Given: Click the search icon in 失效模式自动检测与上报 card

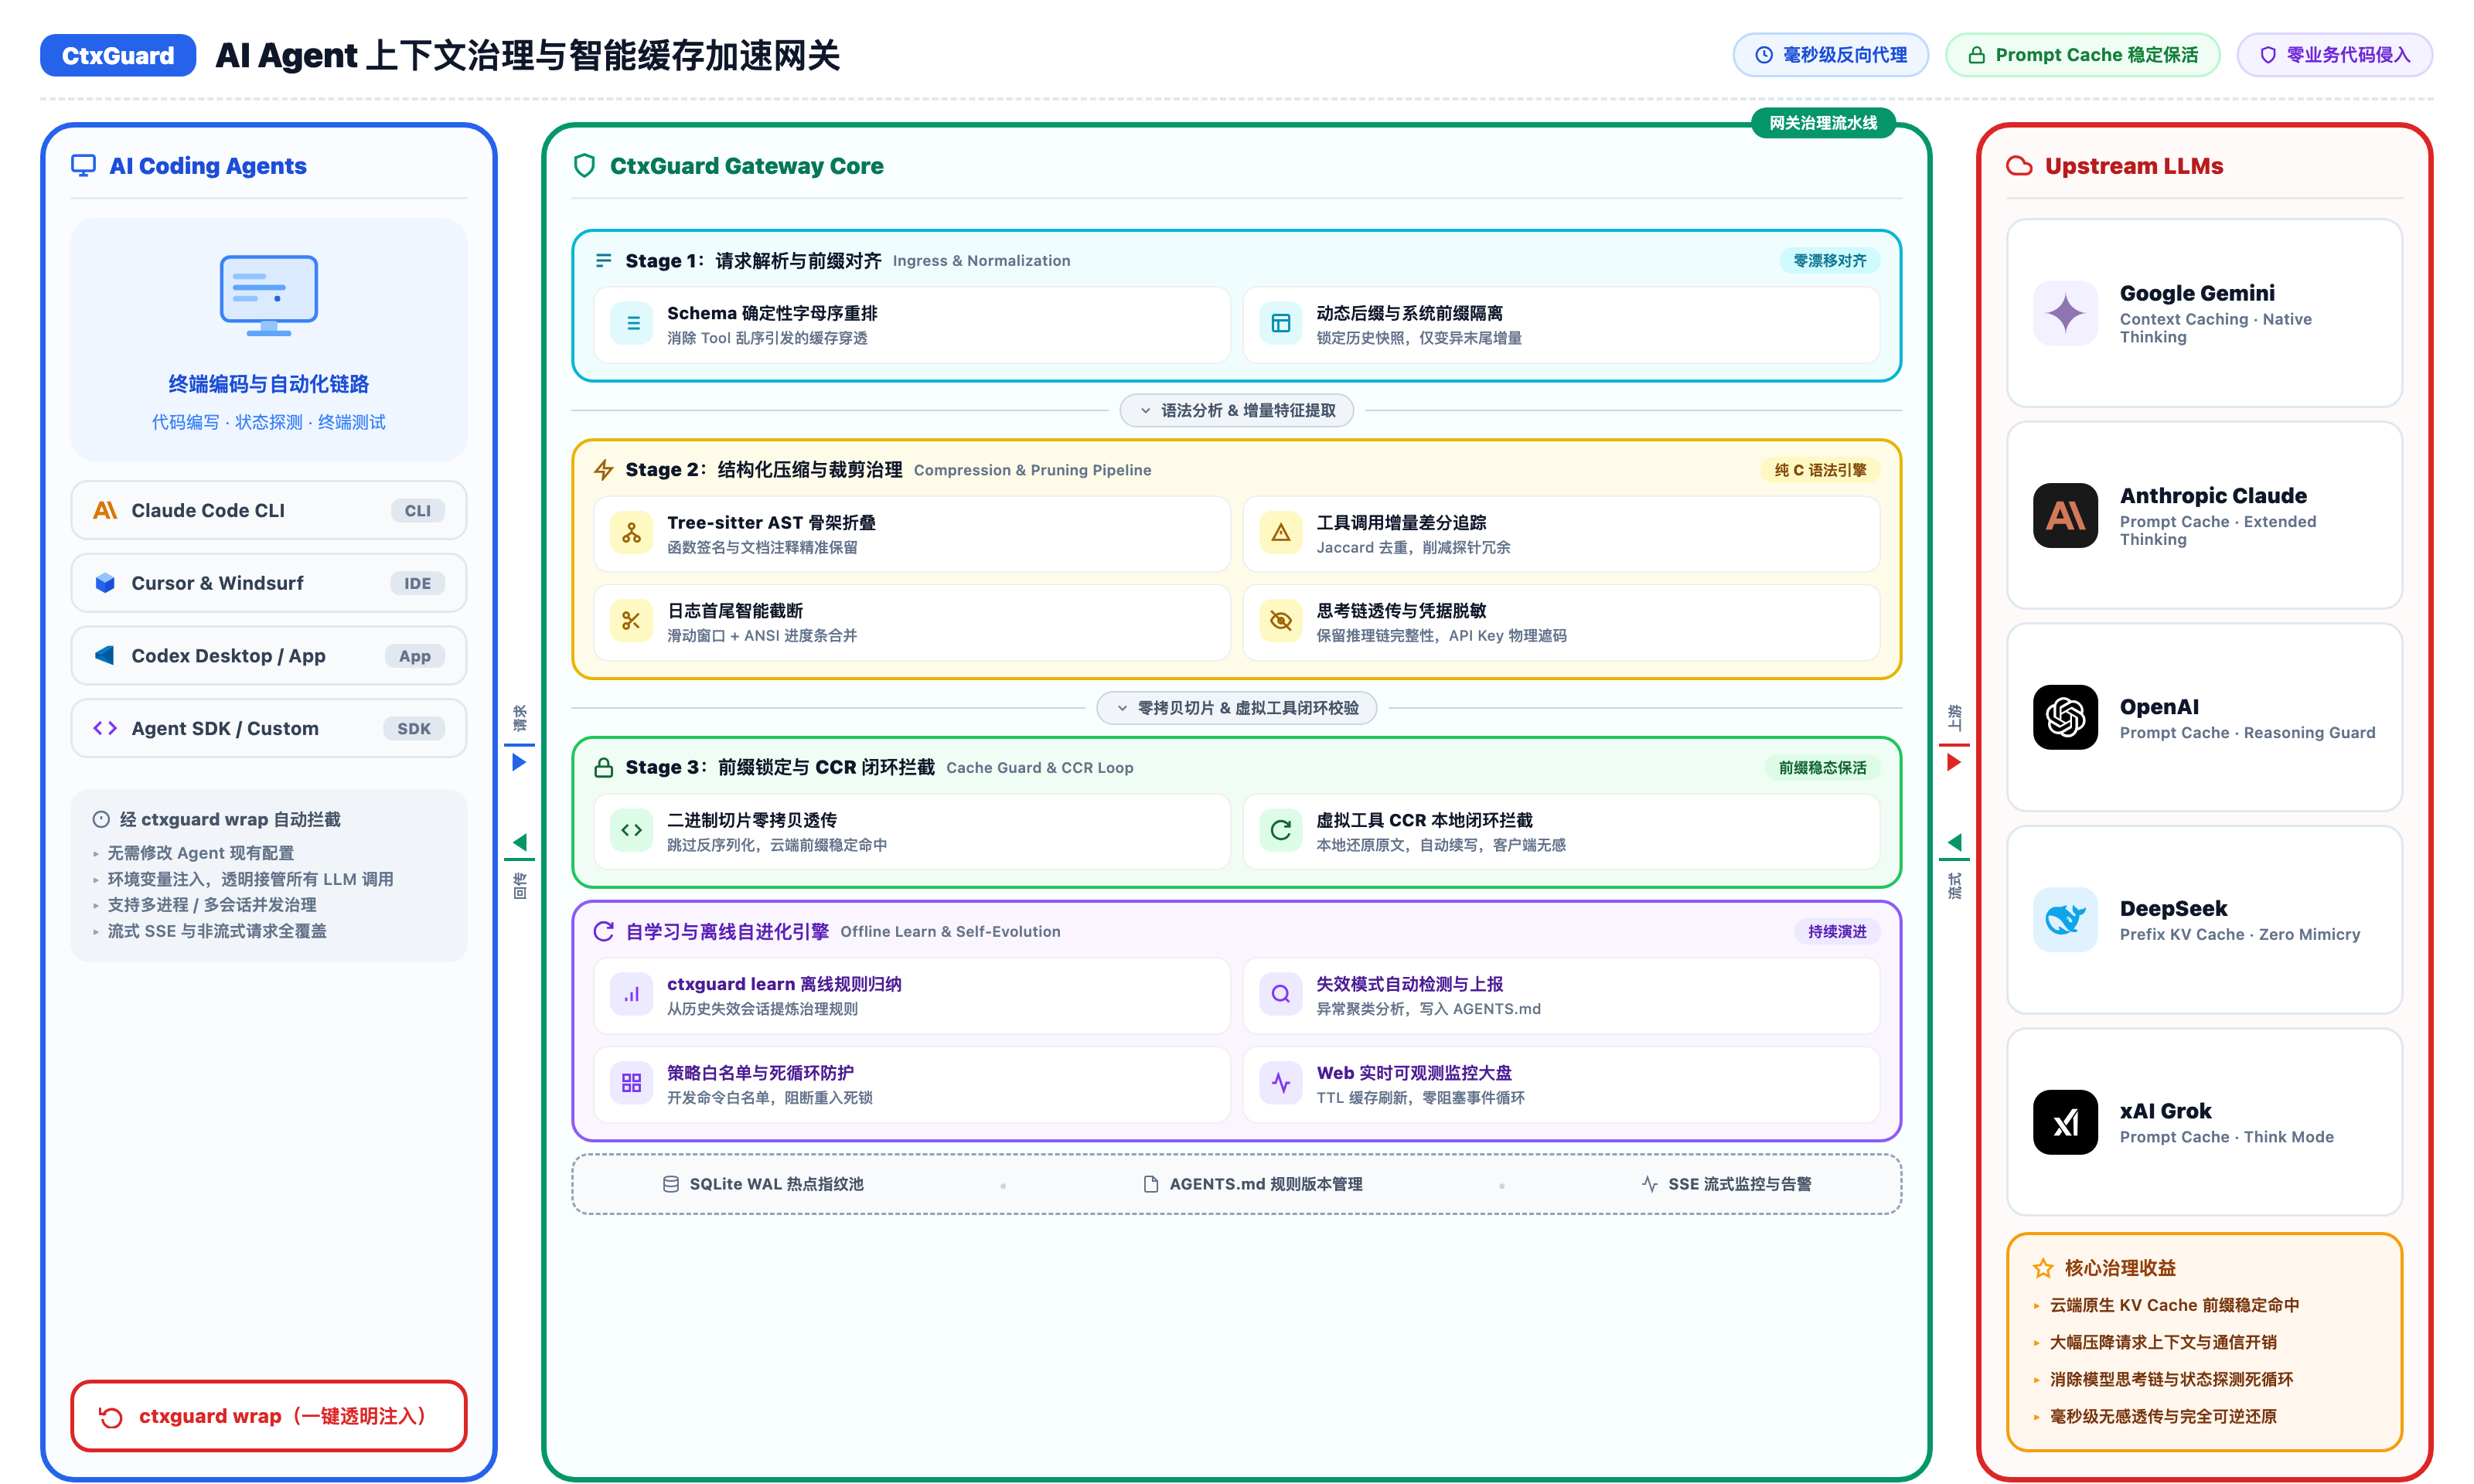Looking at the screenshot, I should [x=1281, y=994].
